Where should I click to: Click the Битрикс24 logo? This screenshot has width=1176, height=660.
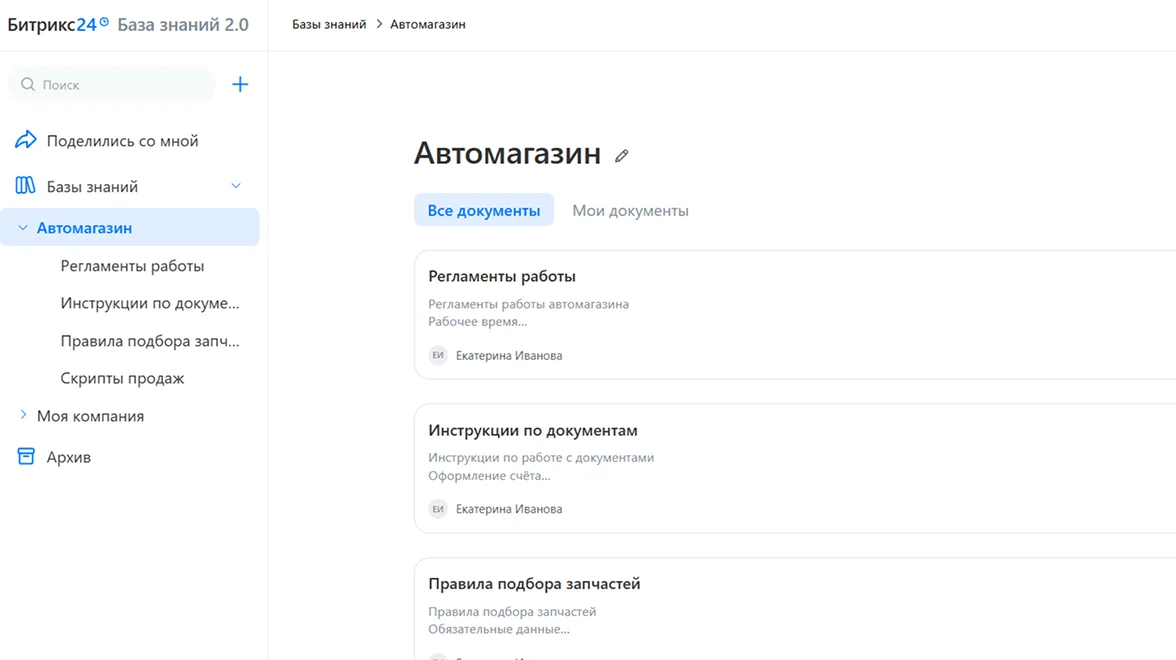[58, 24]
